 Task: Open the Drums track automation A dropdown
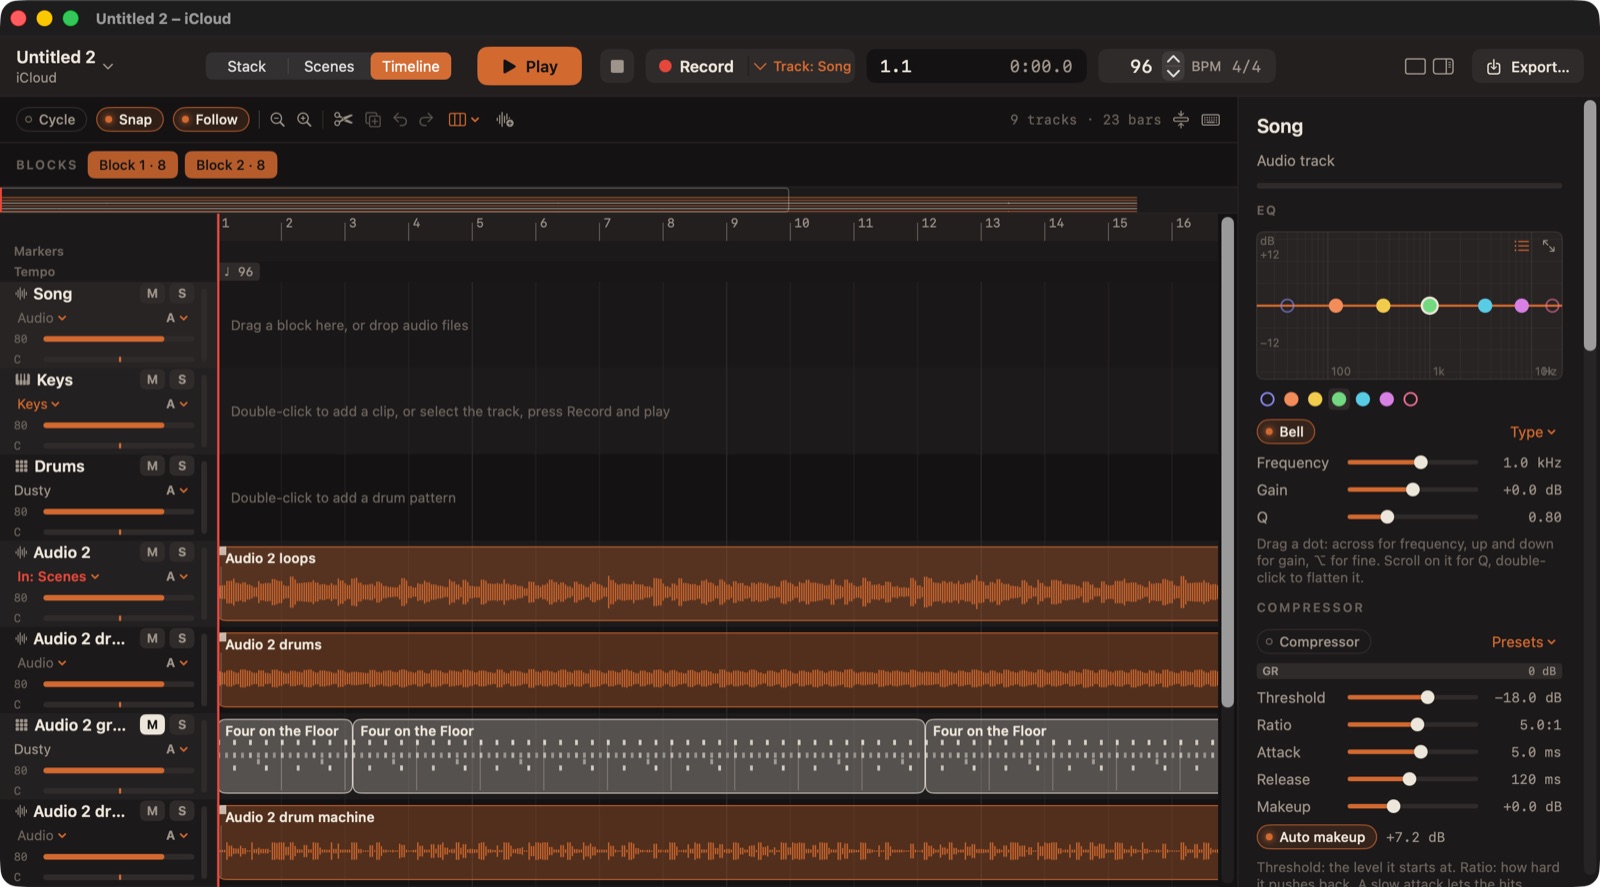[177, 491]
